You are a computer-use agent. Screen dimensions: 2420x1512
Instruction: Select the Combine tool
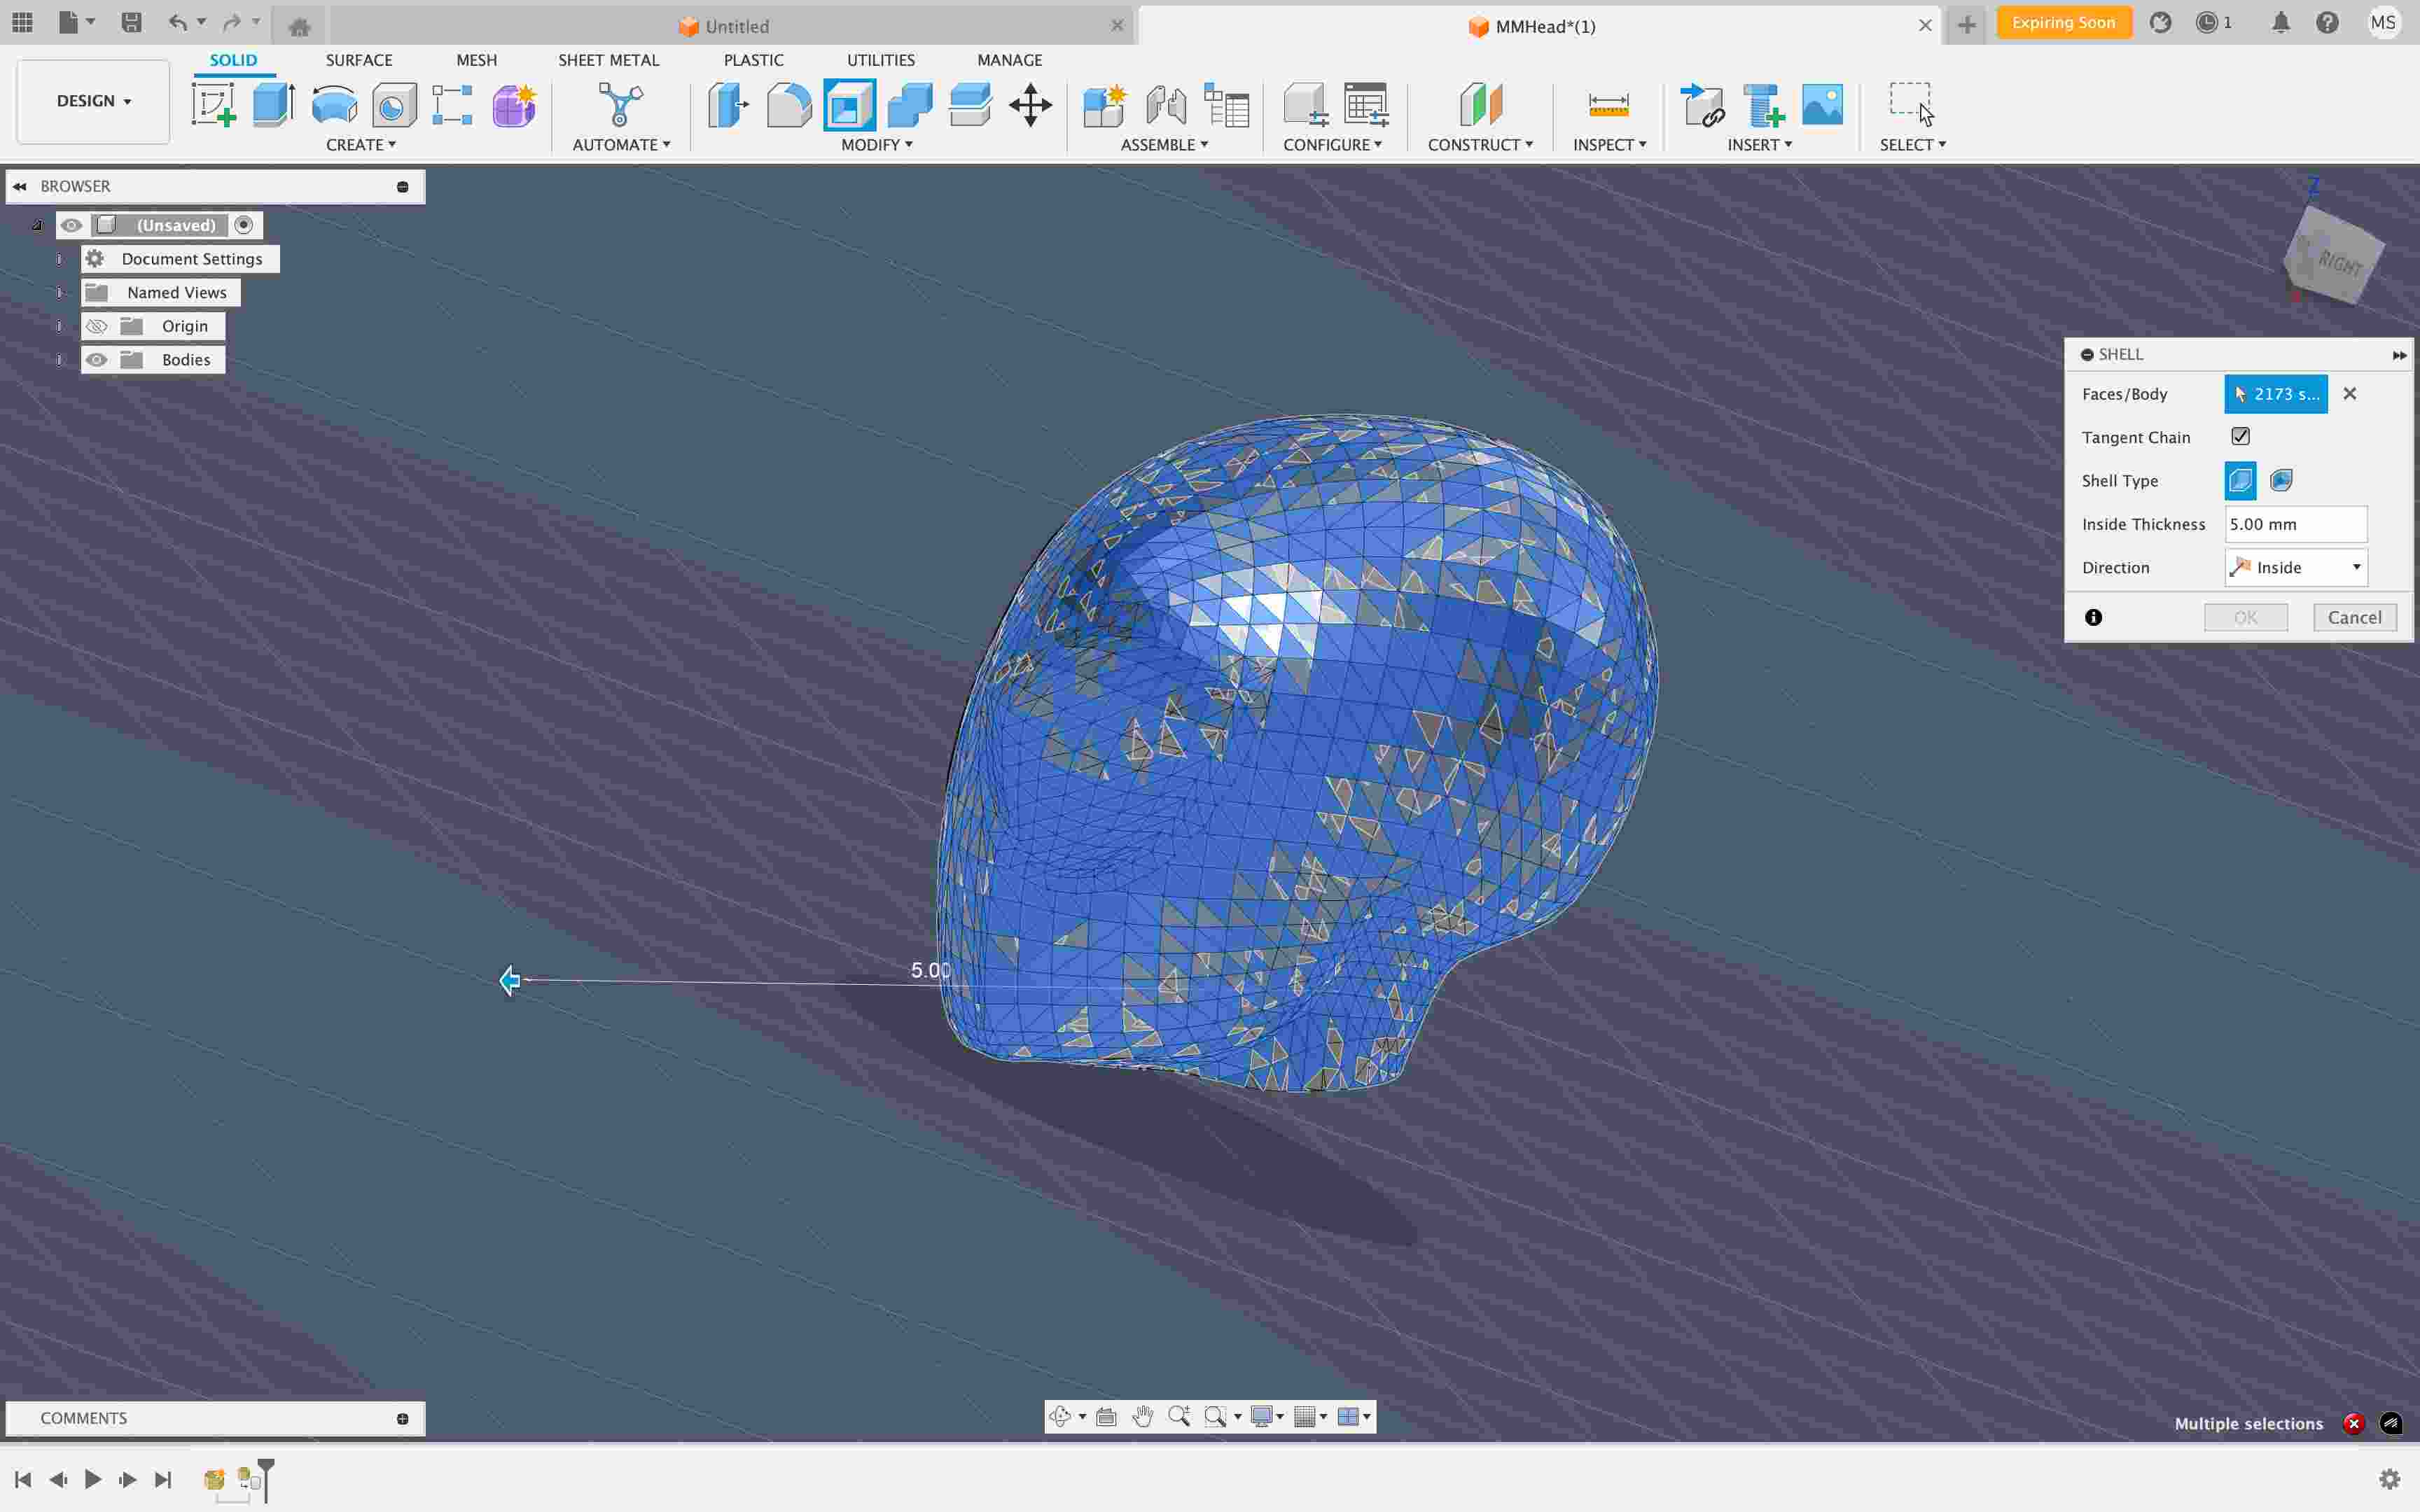pyautogui.click(x=910, y=105)
